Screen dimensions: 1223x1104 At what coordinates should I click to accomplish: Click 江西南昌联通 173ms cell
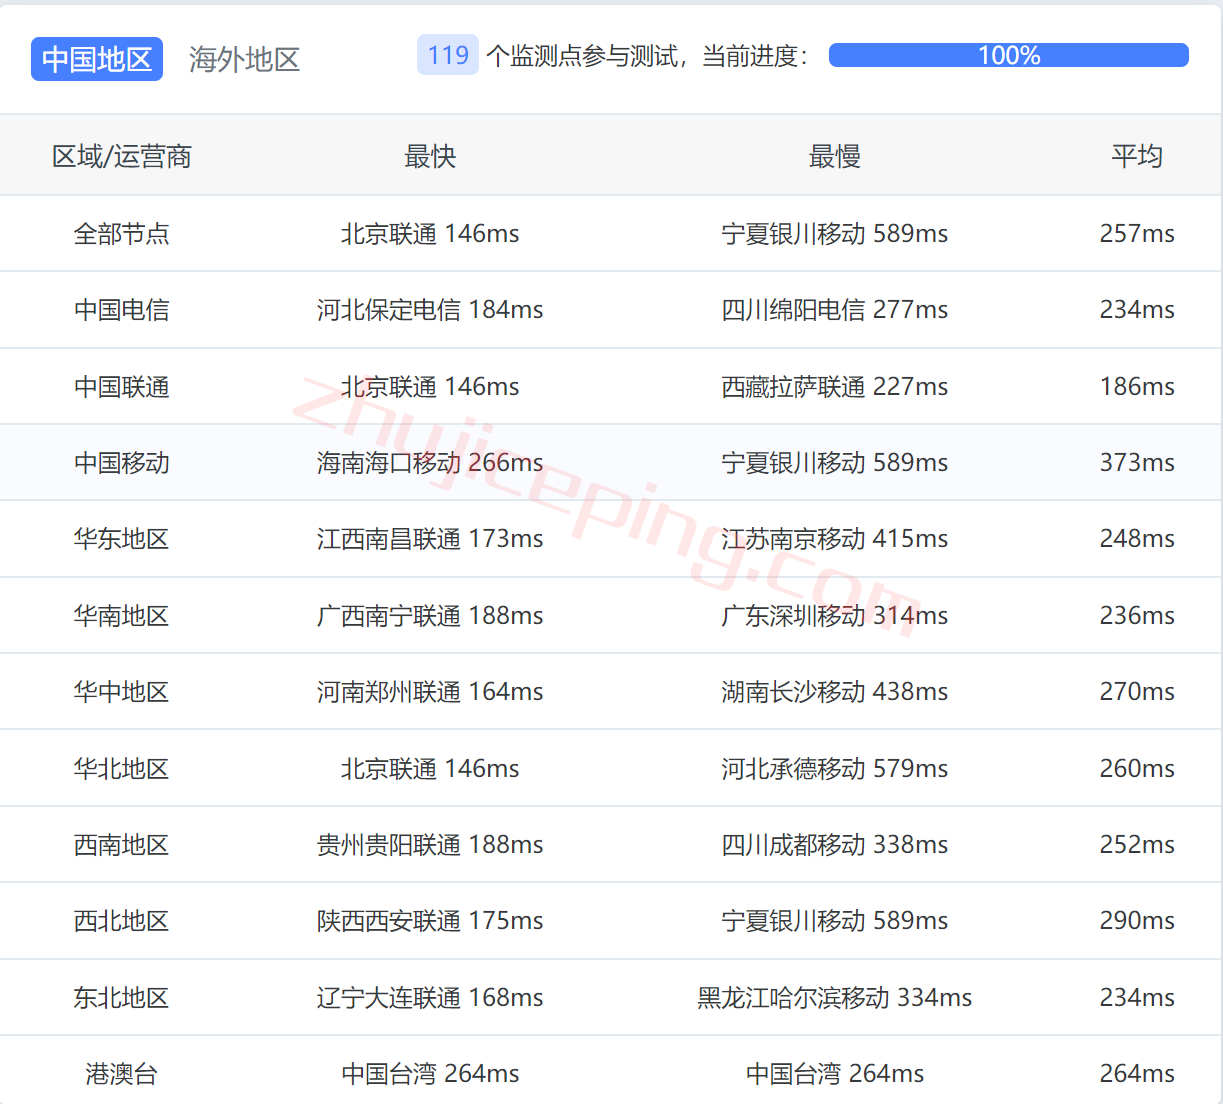pos(430,539)
